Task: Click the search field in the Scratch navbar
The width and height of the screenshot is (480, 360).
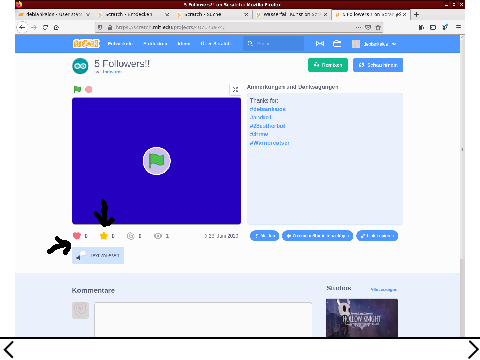Action: pyautogui.click(x=273, y=44)
